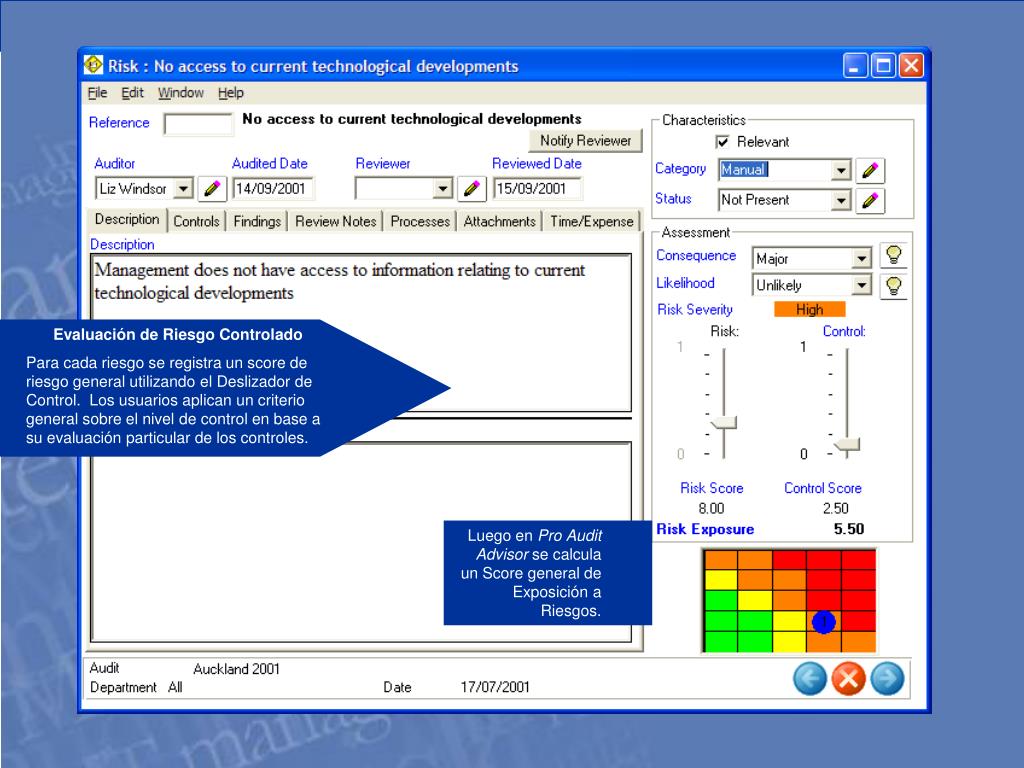This screenshot has height=768, width=1024.
Task: Click the pencil edit icon next to Auditor
Action: click(x=212, y=189)
